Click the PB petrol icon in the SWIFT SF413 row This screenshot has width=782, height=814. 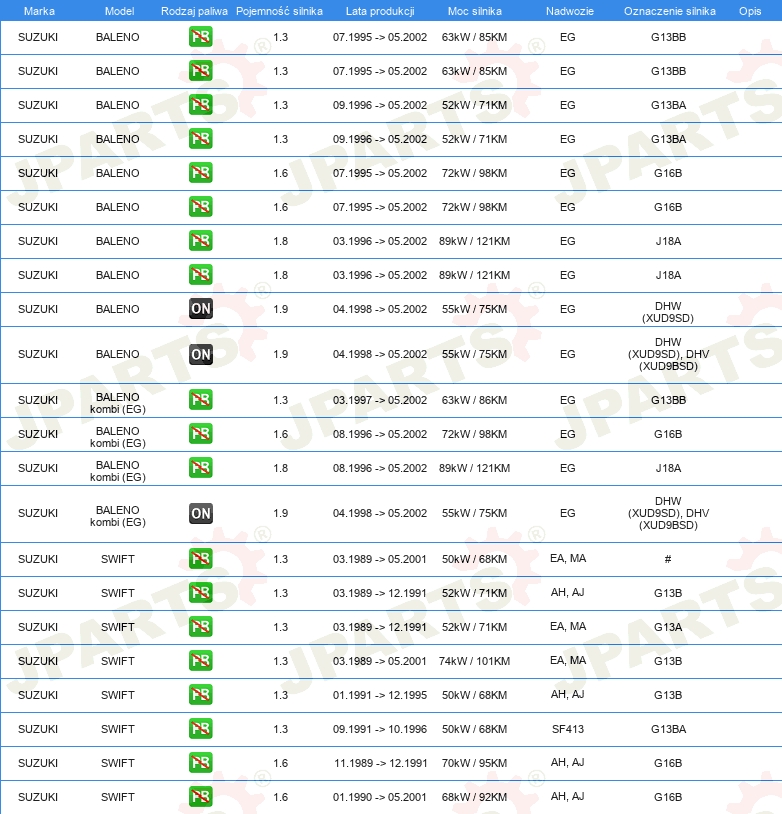(x=200, y=729)
